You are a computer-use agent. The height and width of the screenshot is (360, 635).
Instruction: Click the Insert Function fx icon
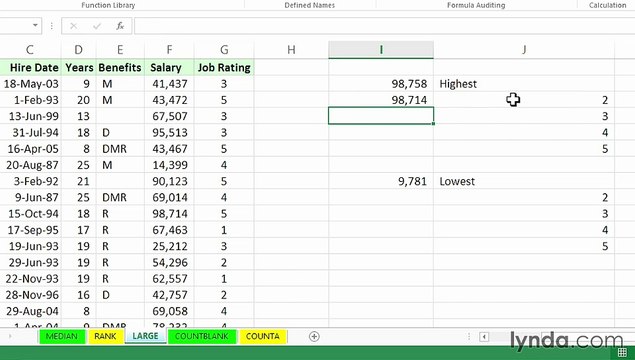[x=120, y=26]
